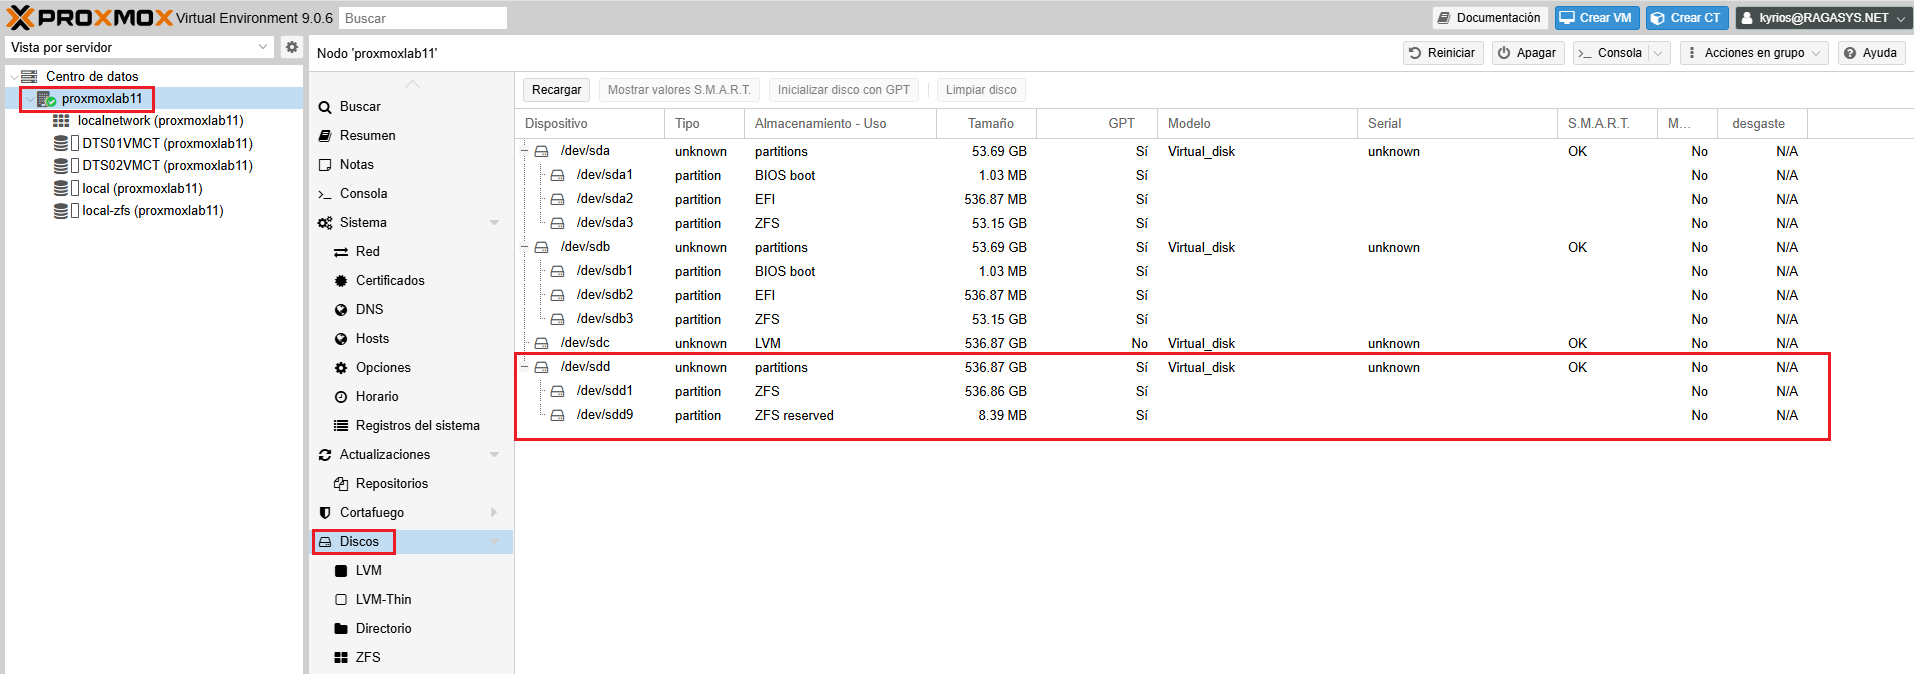Click the Certificados badge icon

(341, 280)
